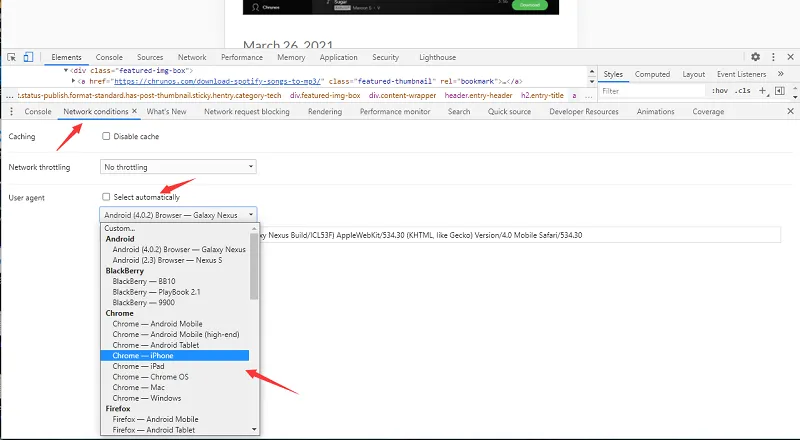
Task: Choose Android (4.0.2) Browser — Galaxy Nexus option
Action: coord(175,250)
